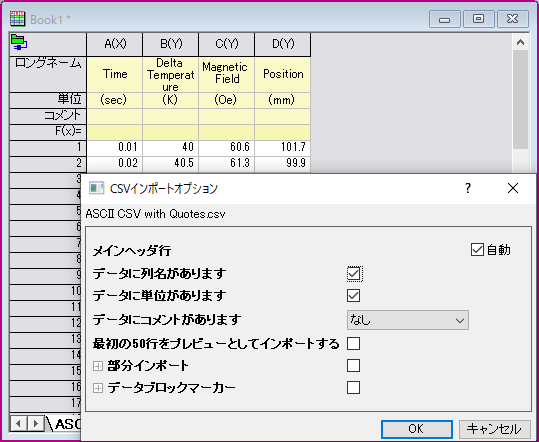Click the Book1 workbook icon in title bar
Image resolution: width=539 pixels, height=442 pixels.
tap(17, 19)
